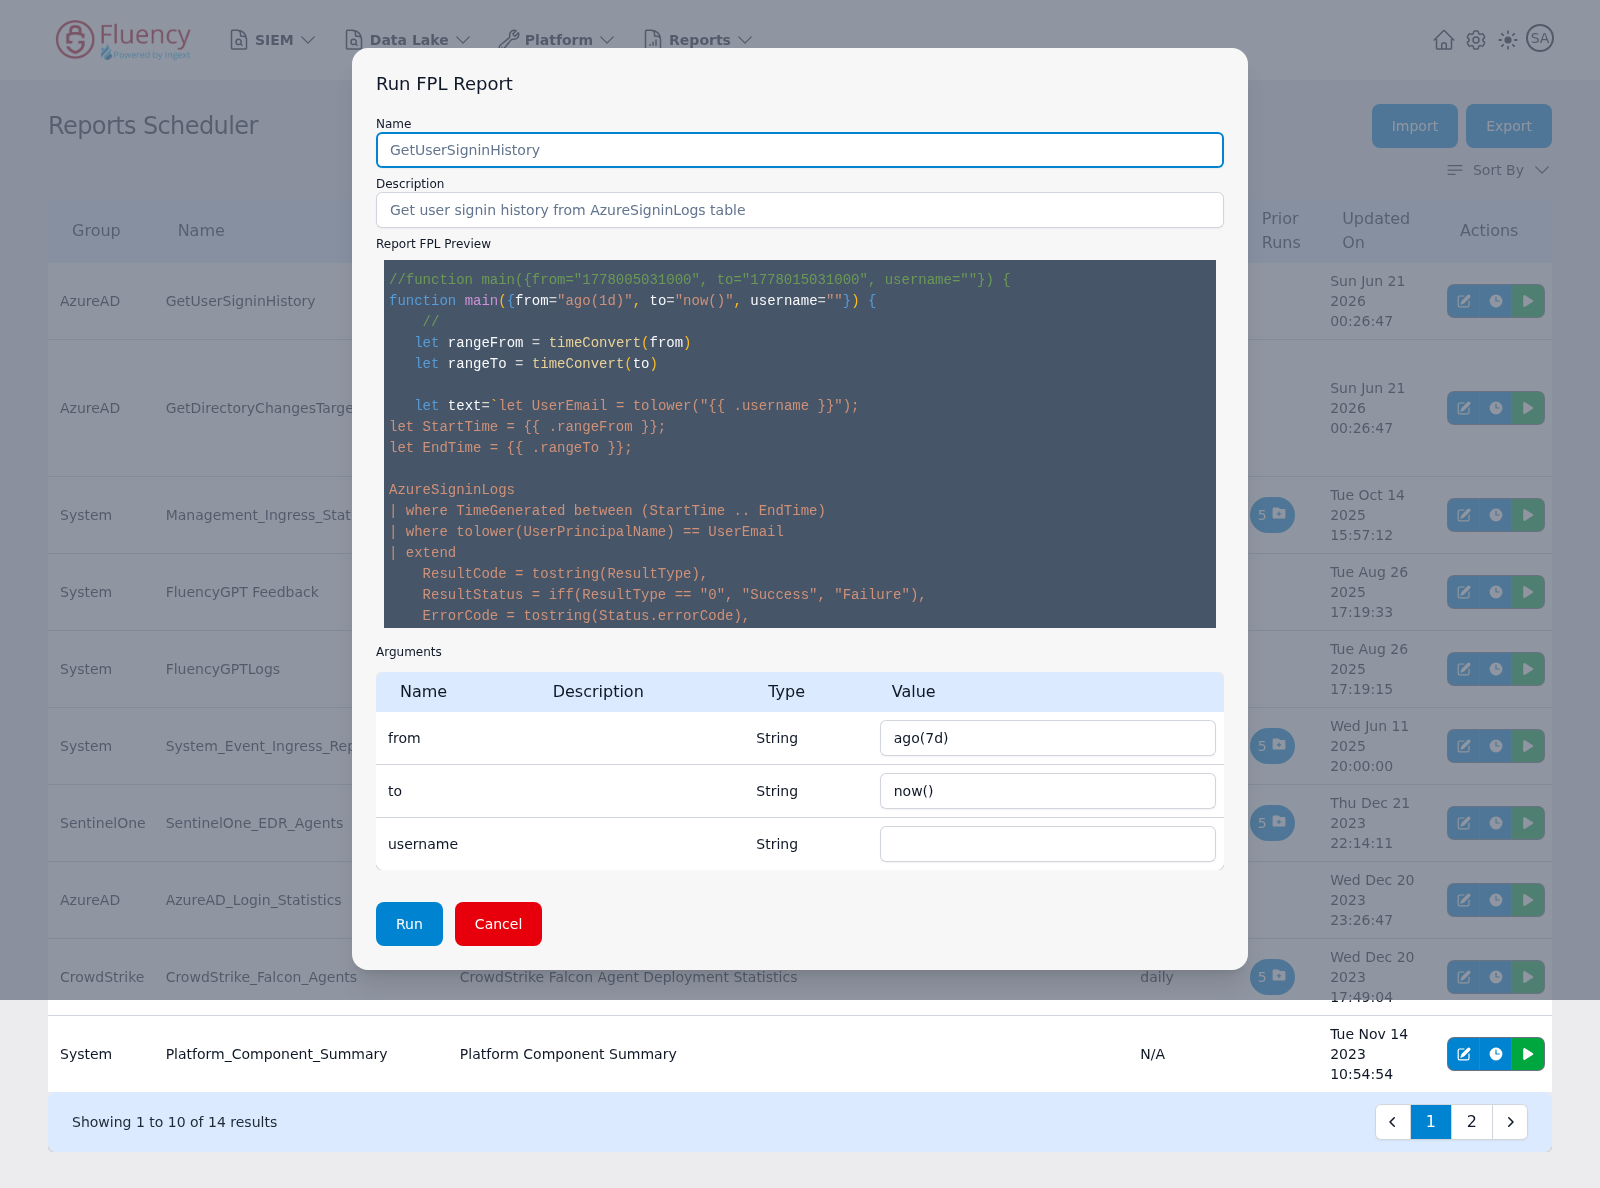Open the SA user avatar menu

(1540, 39)
